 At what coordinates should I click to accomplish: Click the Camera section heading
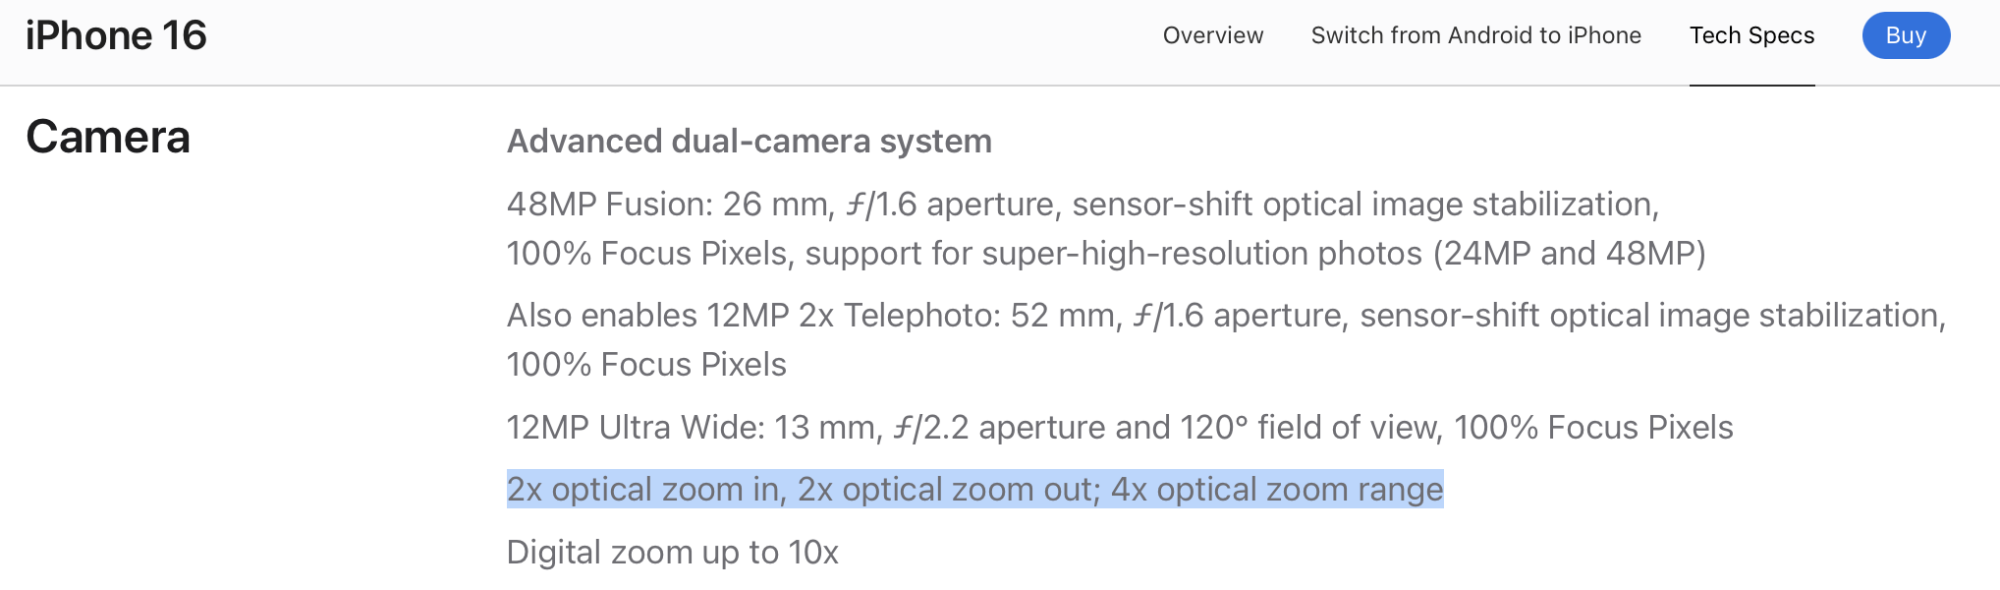pyautogui.click(x=108, y=137)
